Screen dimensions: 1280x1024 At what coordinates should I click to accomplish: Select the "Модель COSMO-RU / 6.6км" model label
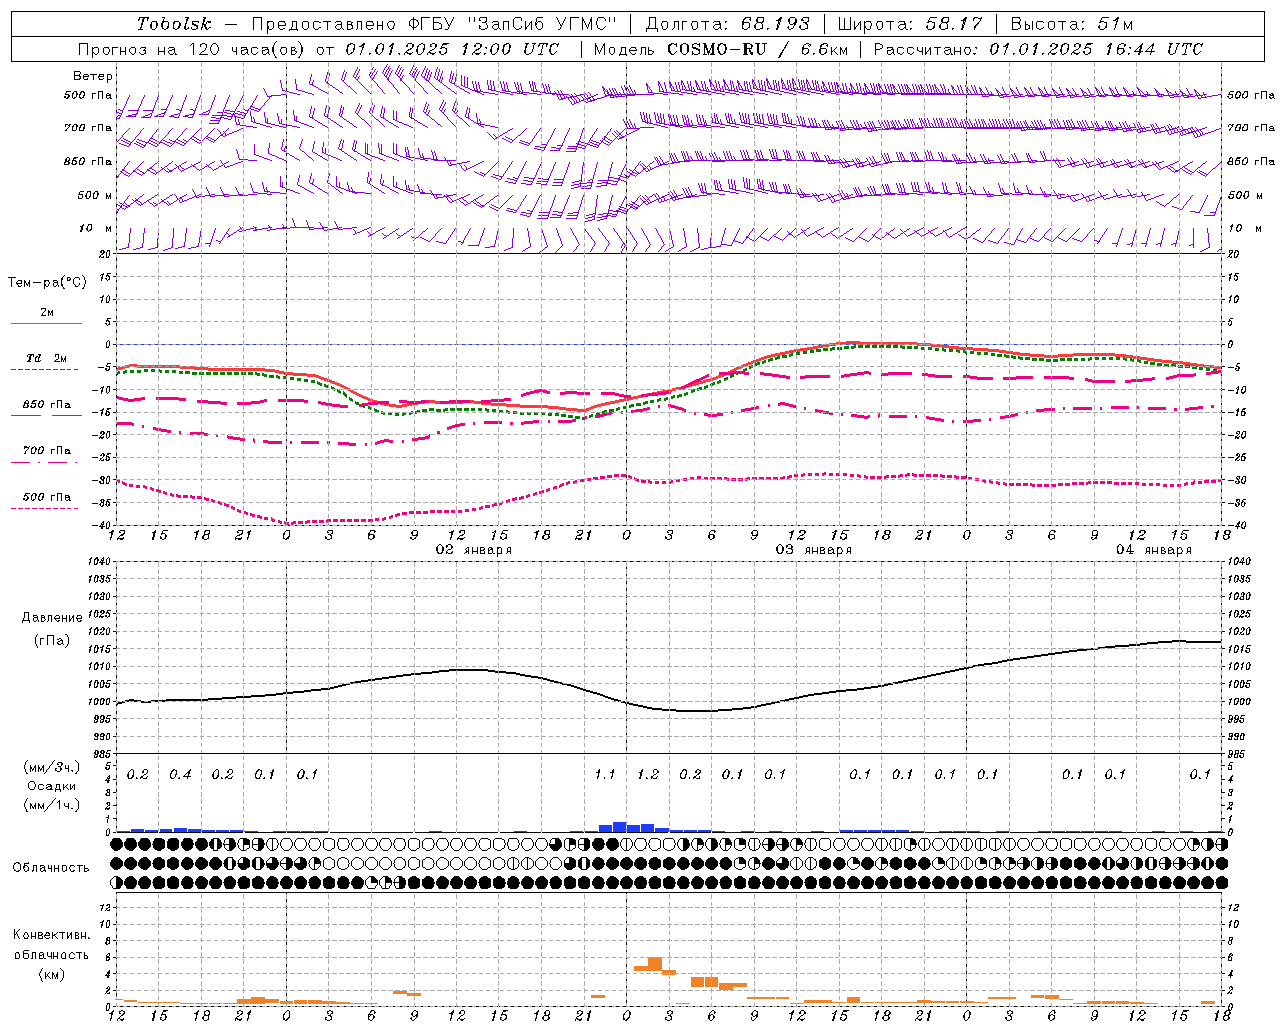click(720, 49)
